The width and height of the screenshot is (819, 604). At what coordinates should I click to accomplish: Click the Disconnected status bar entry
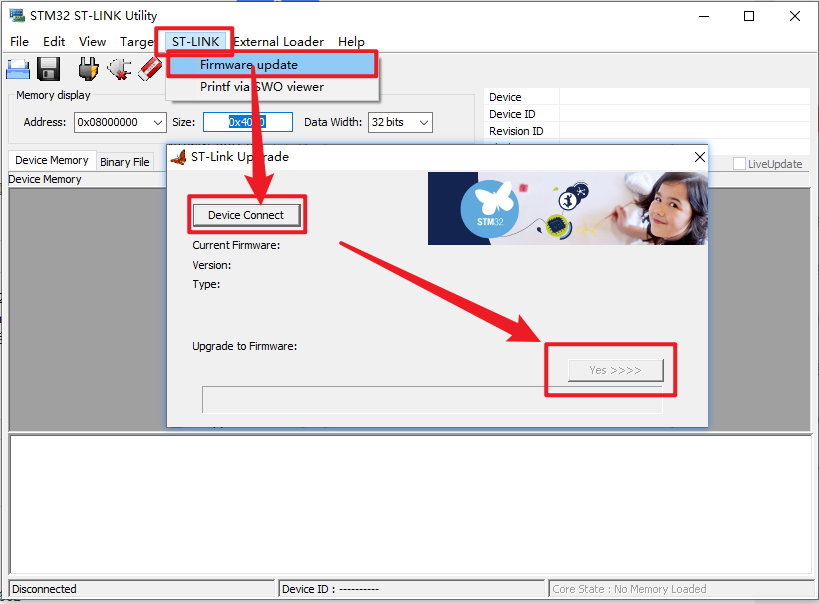coord(142,589)
